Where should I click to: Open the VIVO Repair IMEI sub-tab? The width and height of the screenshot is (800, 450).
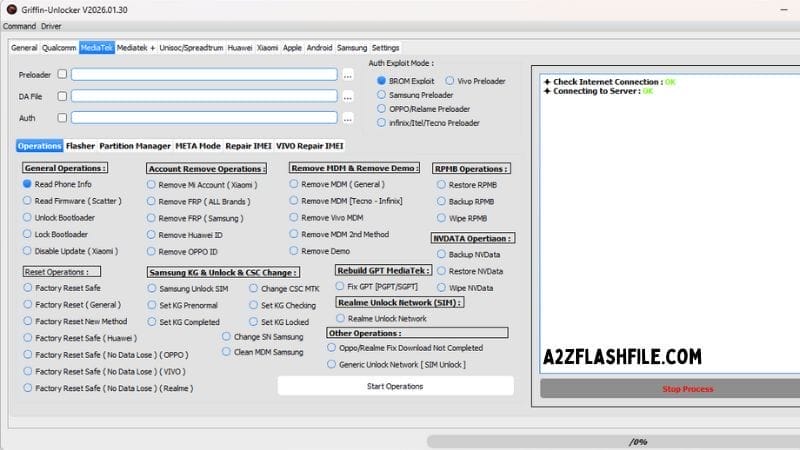pyautogui.click(x=310, y=146)
